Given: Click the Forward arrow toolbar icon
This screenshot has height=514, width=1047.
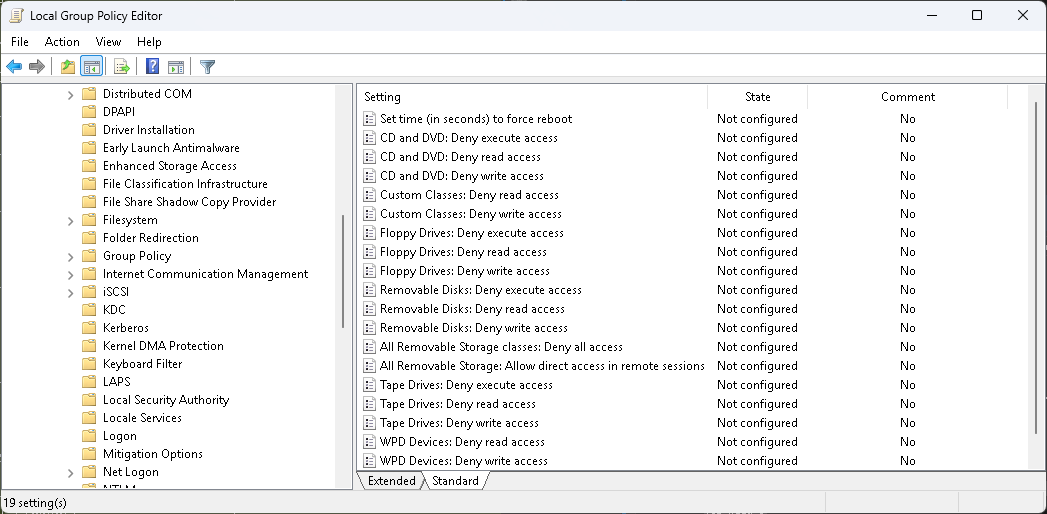Looking at the screenshot, I should coord(37,67).
